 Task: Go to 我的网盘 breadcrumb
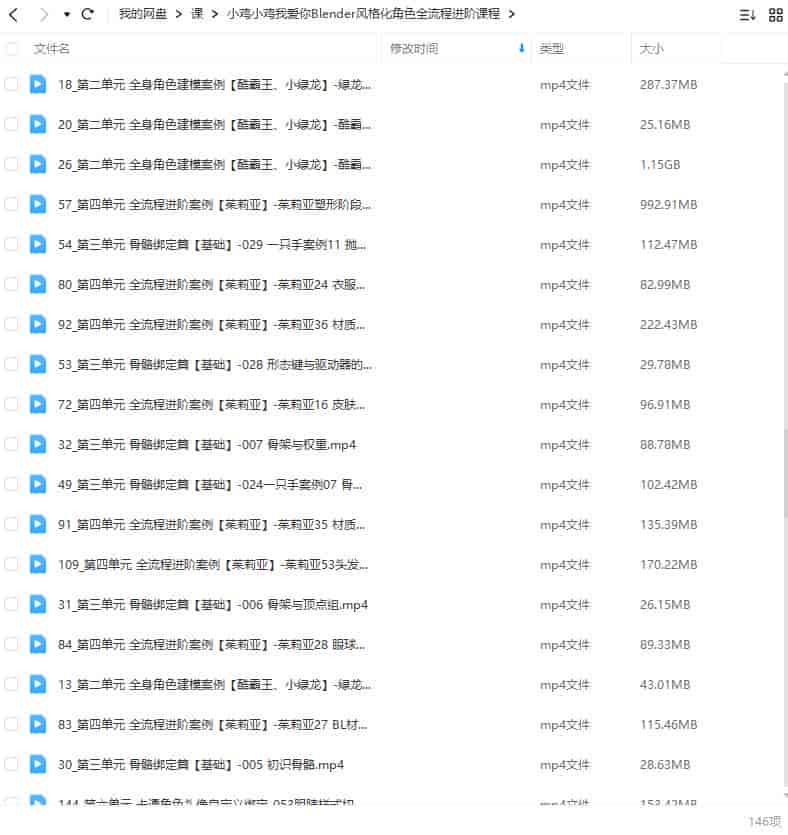[143, 15]
